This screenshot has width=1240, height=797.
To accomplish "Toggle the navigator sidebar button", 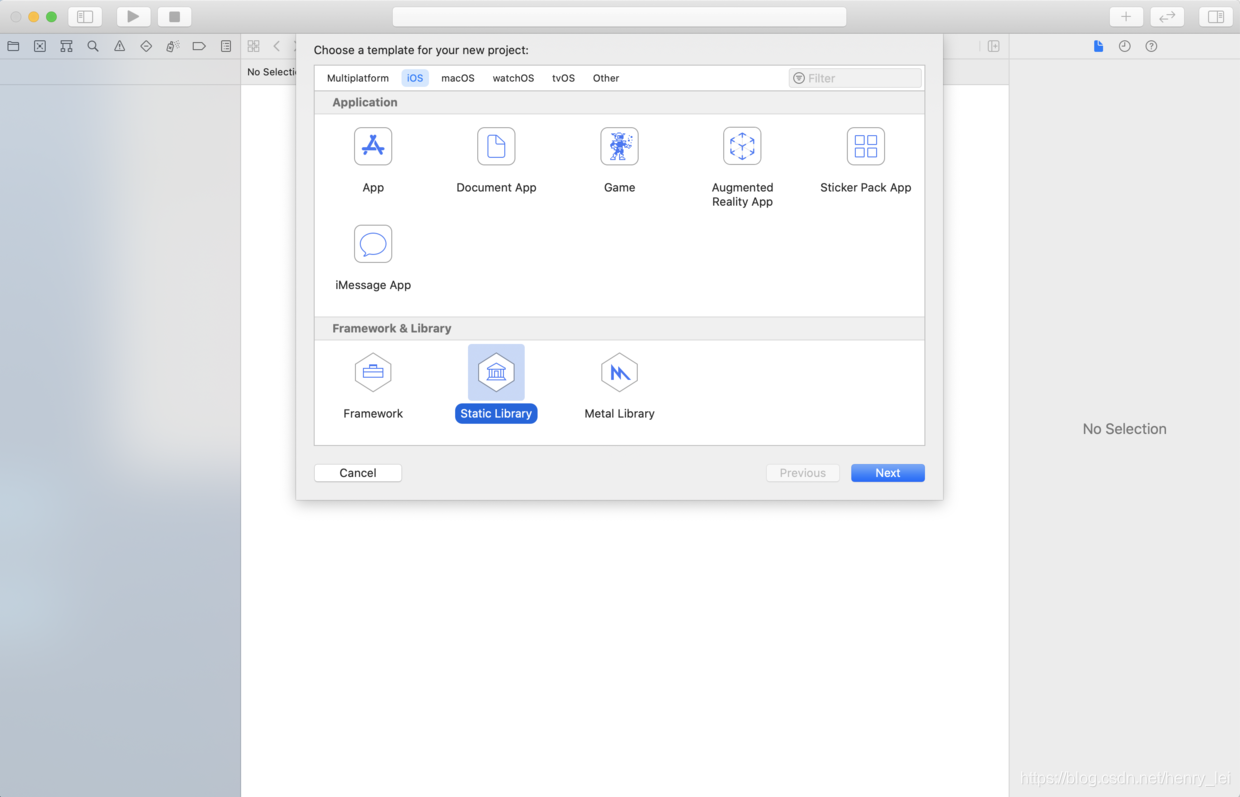I will coord(85,16).
